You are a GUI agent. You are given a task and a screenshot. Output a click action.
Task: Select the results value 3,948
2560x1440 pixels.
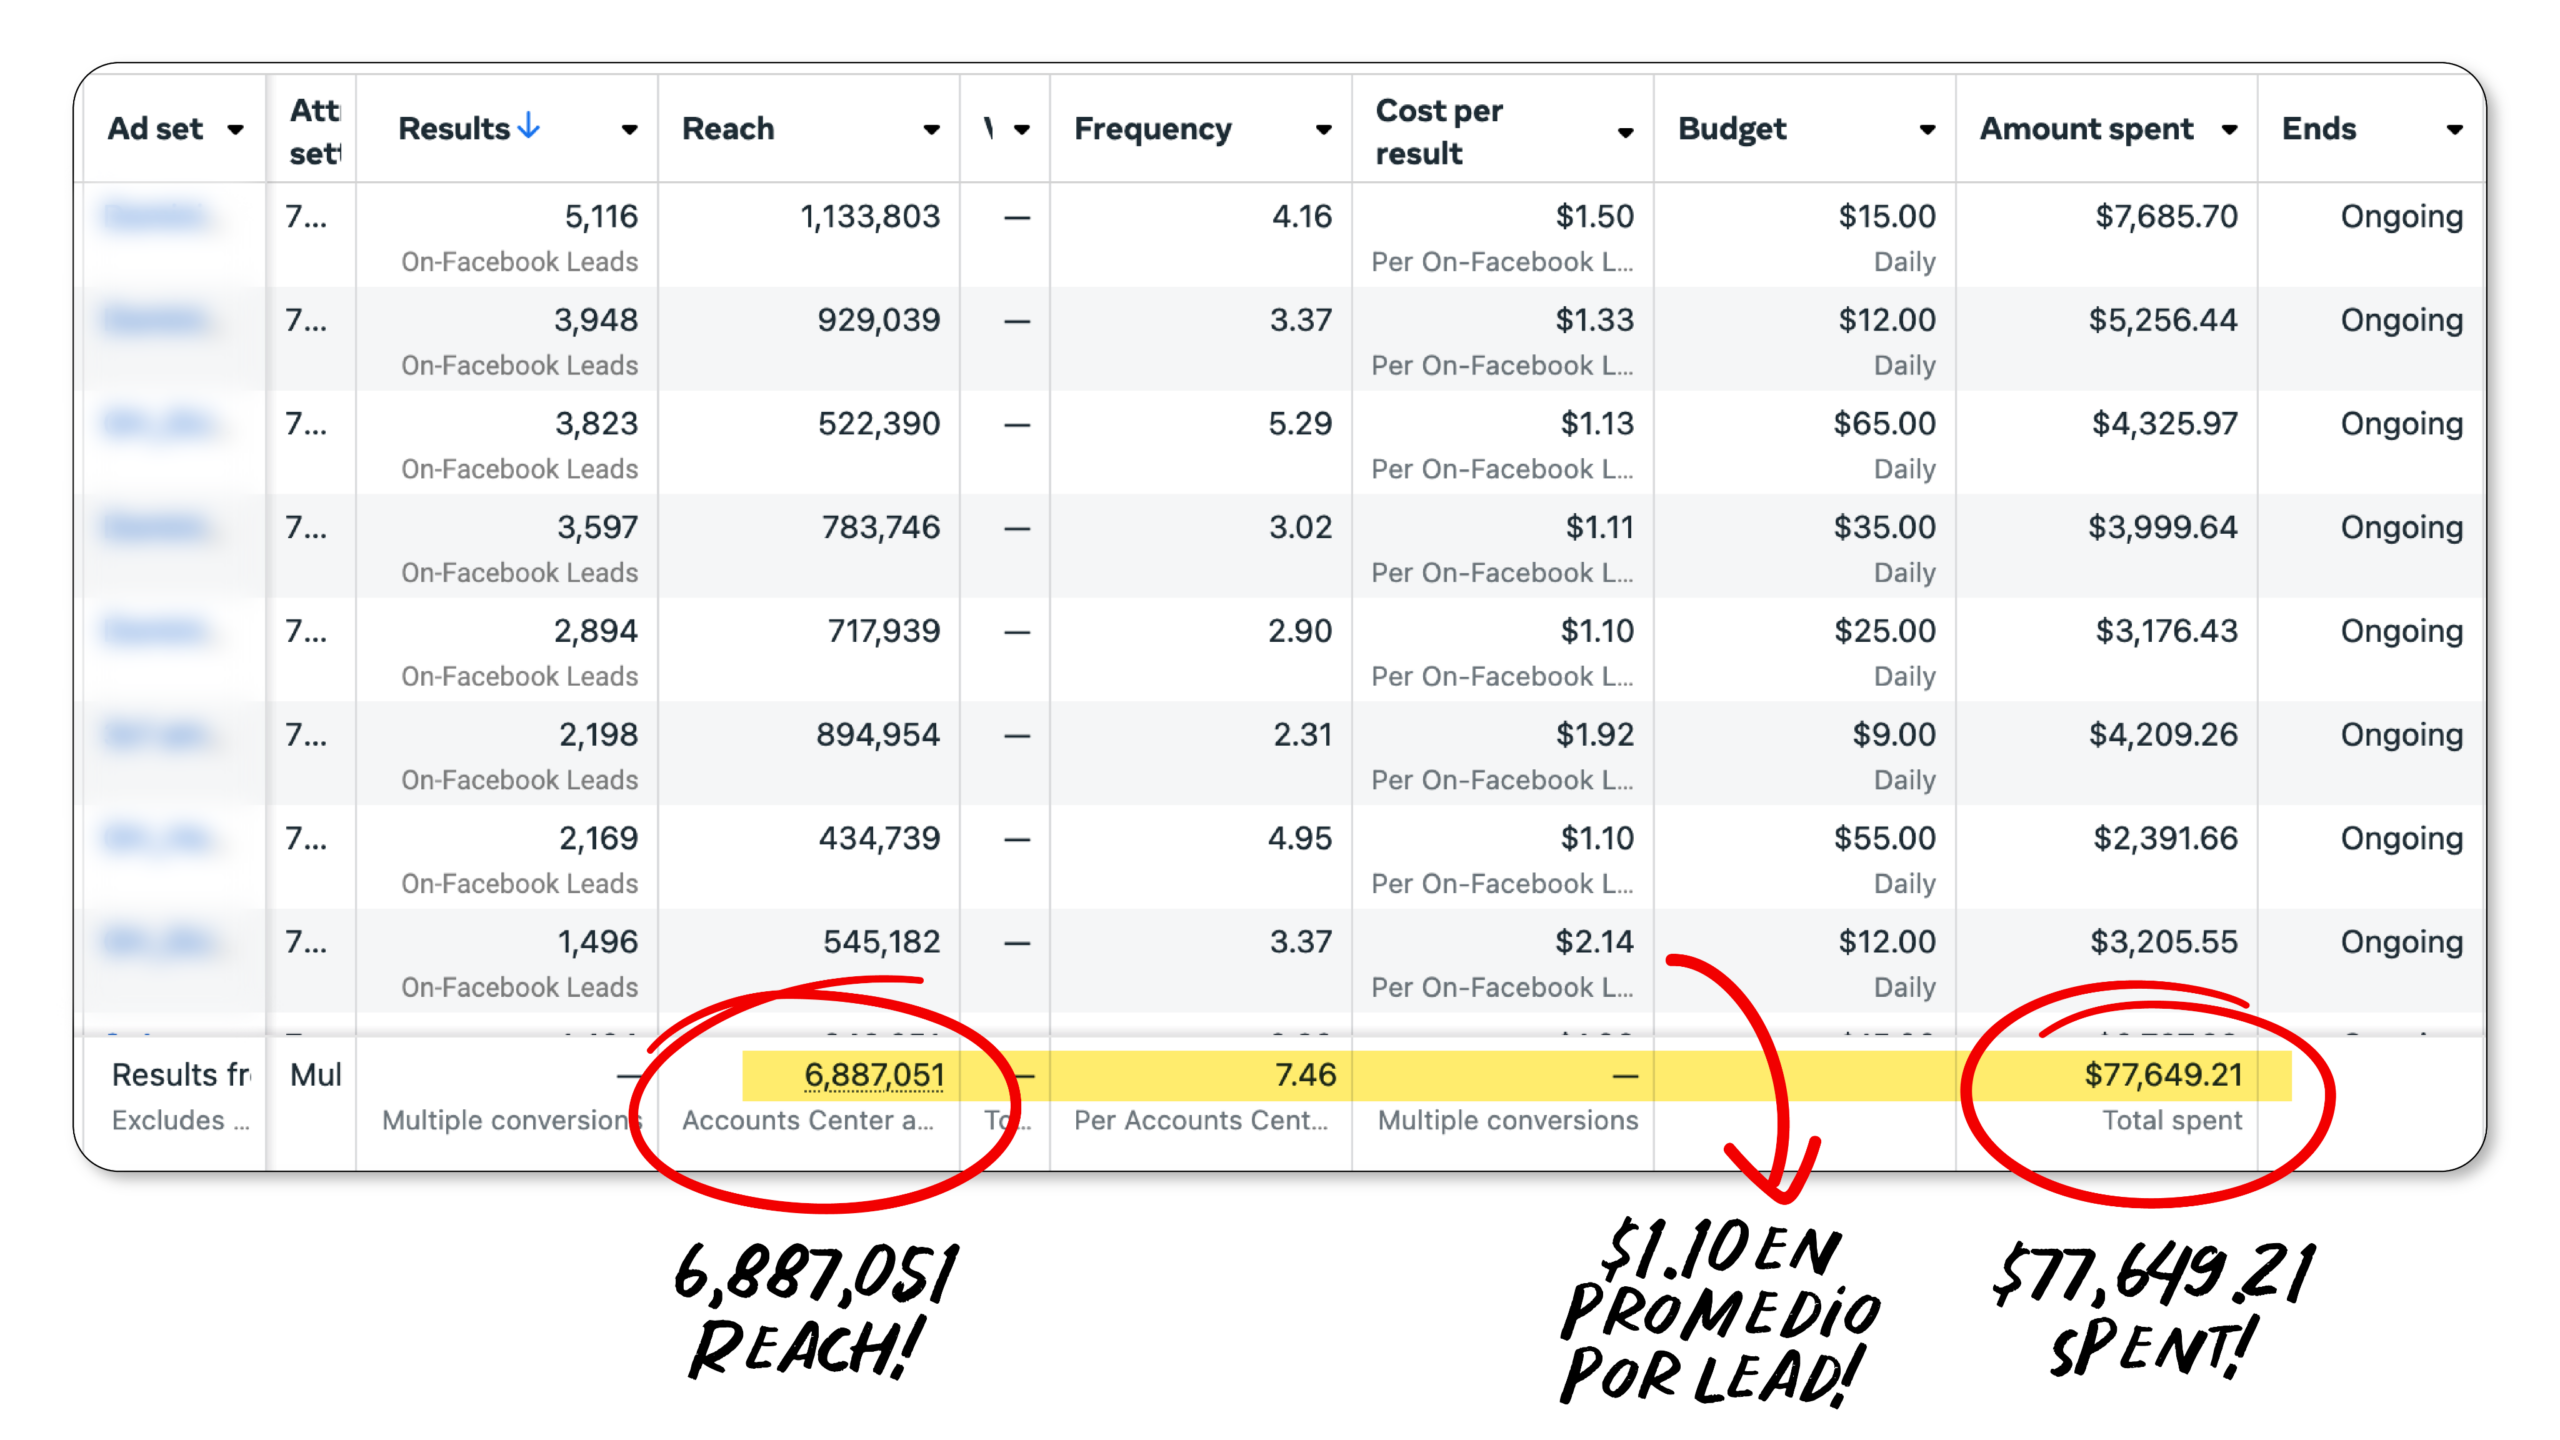click(x=596, y=320)
